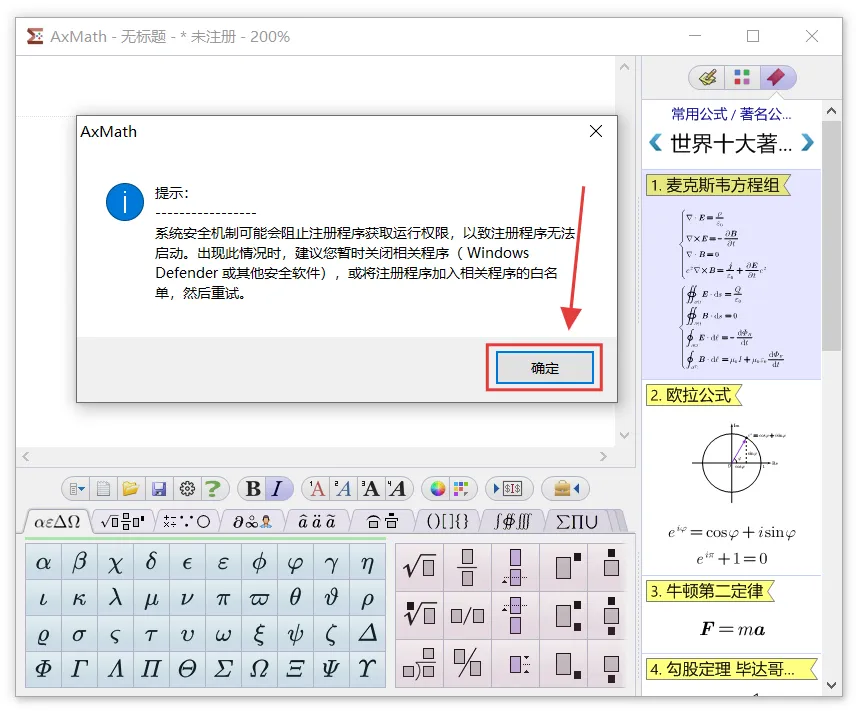This screenshot has width=856, height=711.
Task: Select font style 1 red A
Action: click(317, 488)
